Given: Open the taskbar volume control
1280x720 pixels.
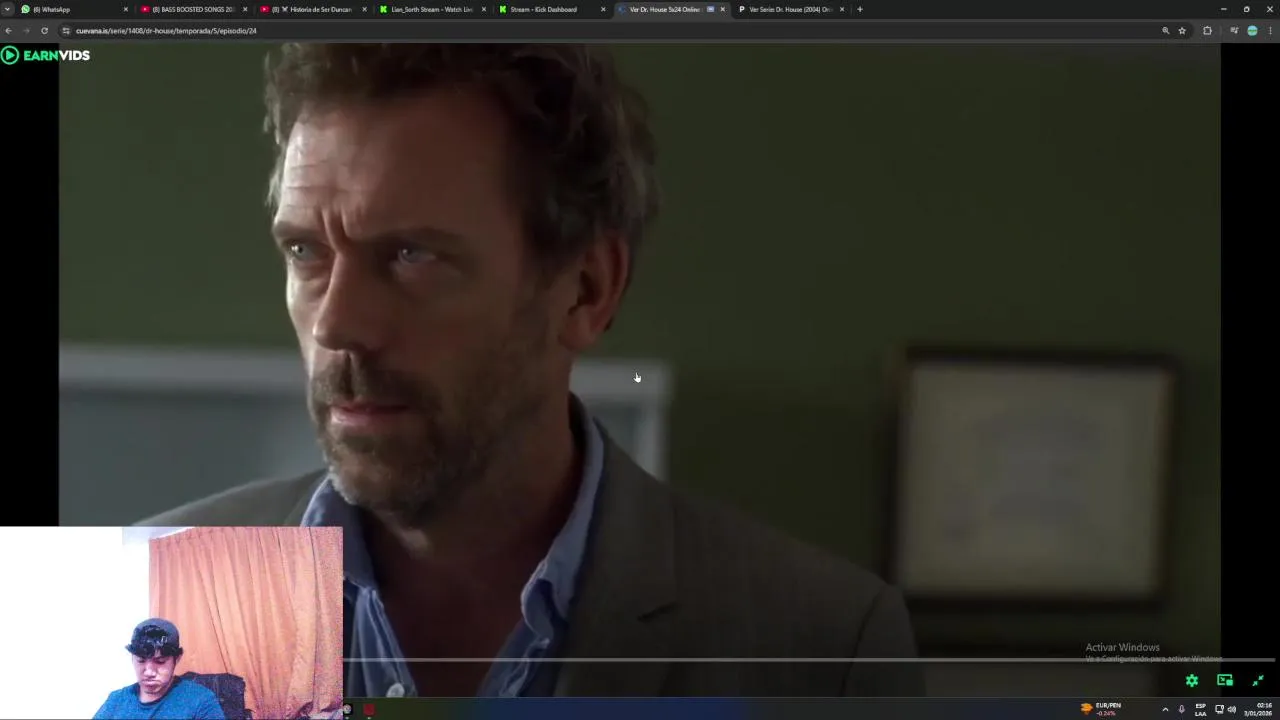Looking at the screenshot, I should (1232, 709).
